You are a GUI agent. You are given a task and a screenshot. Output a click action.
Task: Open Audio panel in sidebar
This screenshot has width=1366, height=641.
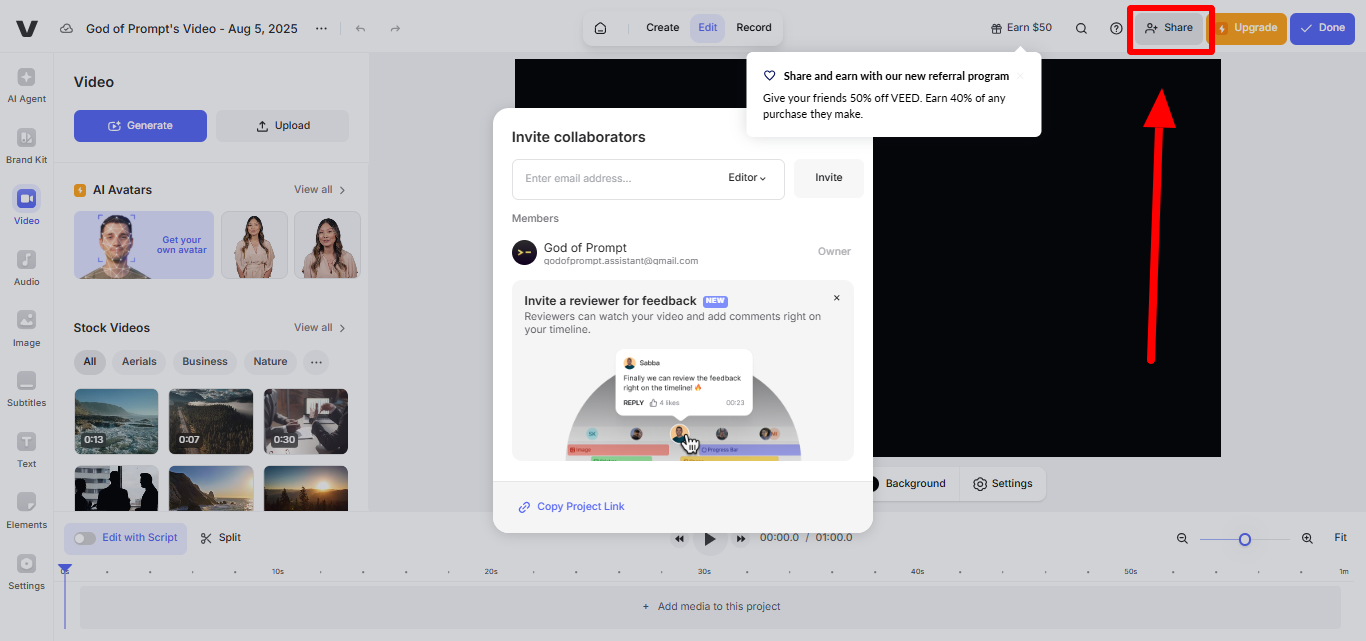(x=27, y=268)
